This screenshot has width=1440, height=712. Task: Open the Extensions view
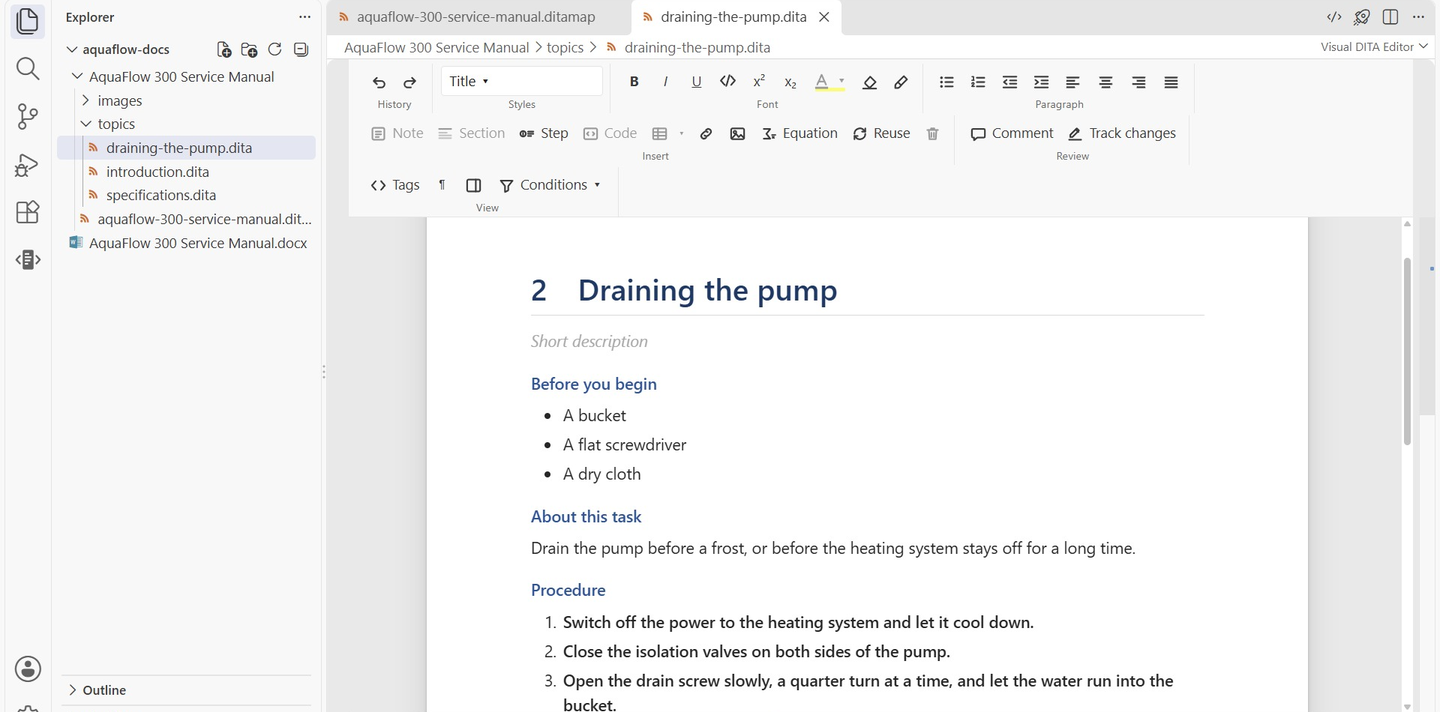click(28, 212)
